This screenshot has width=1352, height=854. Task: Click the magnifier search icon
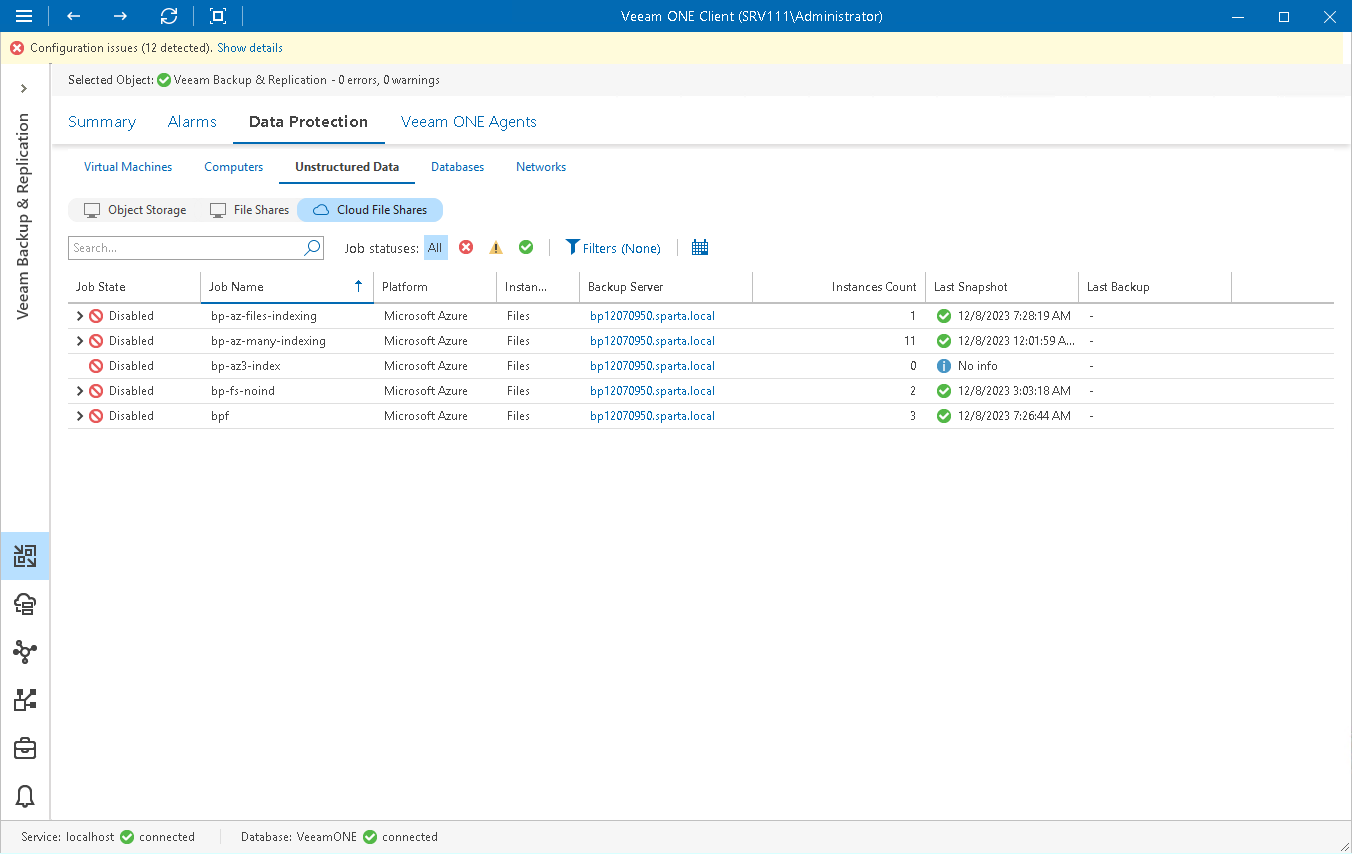coord(313,248)
